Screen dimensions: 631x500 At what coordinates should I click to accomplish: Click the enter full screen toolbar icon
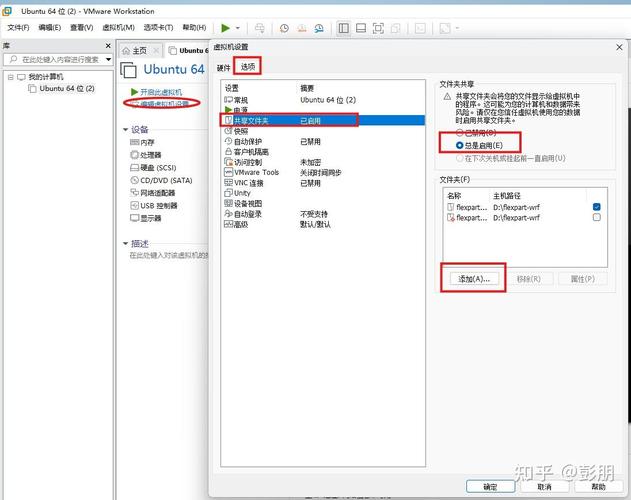(378, 28)
